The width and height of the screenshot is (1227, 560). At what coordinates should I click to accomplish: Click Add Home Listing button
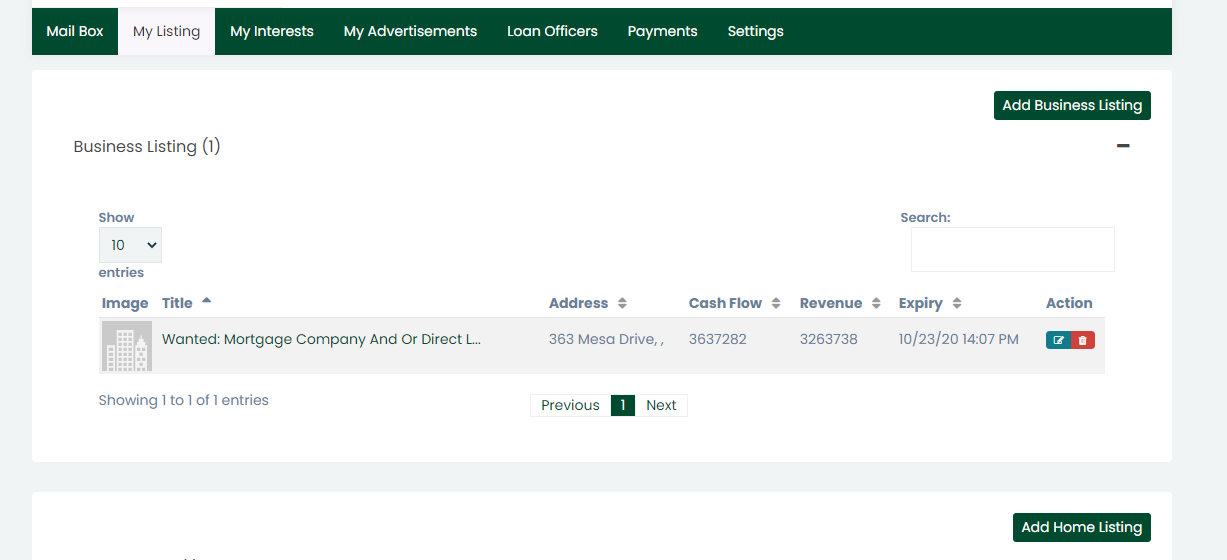[x=1081, y=527]
